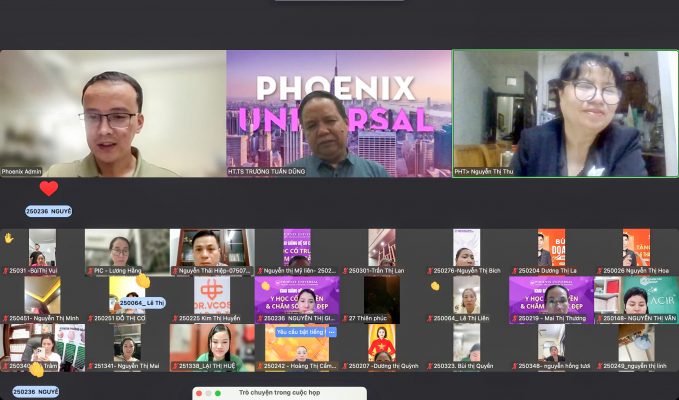679x400 pixels.
Task: Click the muted mic icon by Trần Thị Lan
Action: click(345, 271)
